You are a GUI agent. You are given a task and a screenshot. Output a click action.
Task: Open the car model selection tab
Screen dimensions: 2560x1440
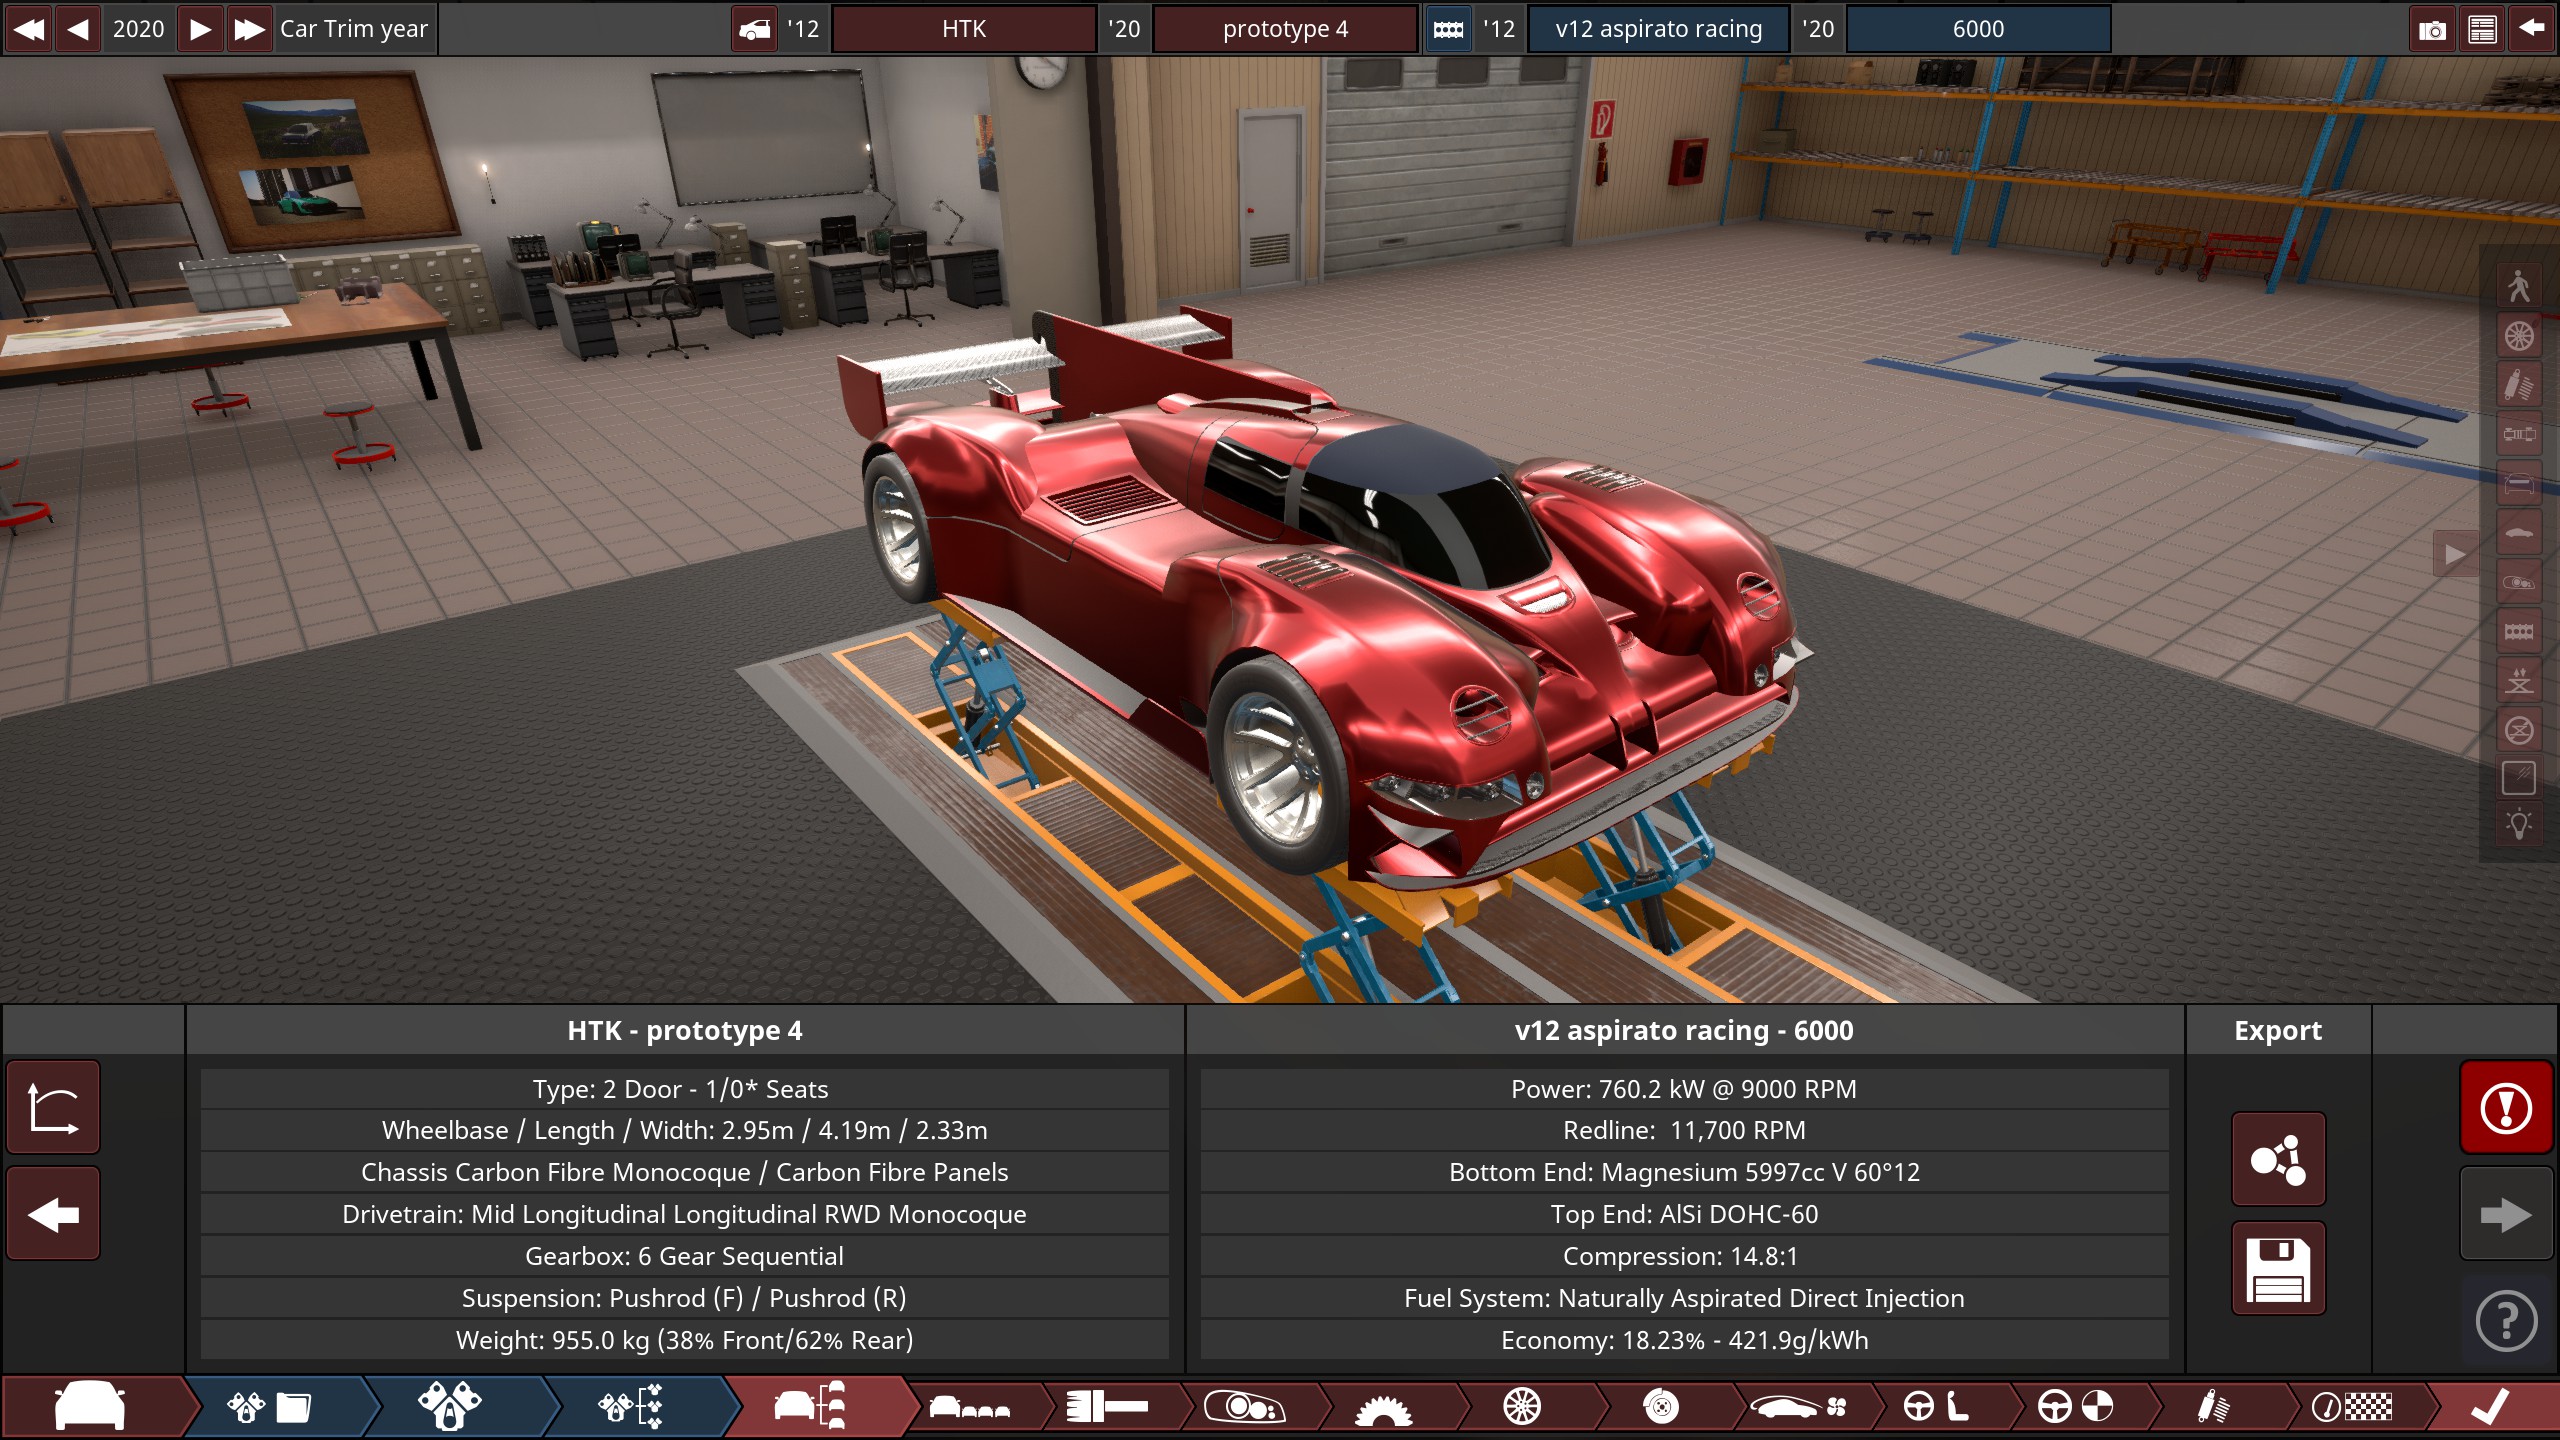pos(90,1407)
